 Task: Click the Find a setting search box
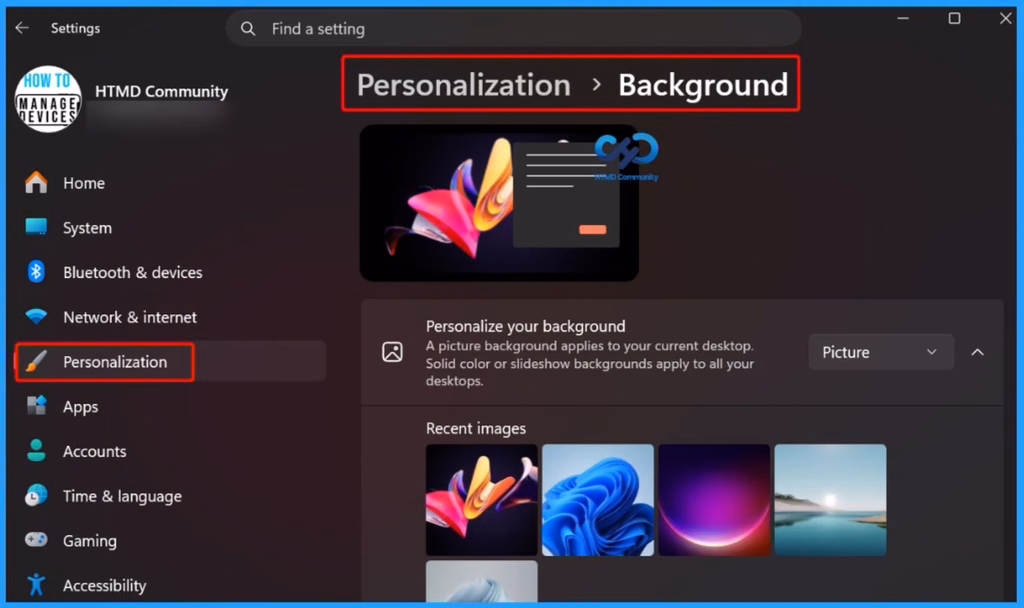[x=513, y=29]
